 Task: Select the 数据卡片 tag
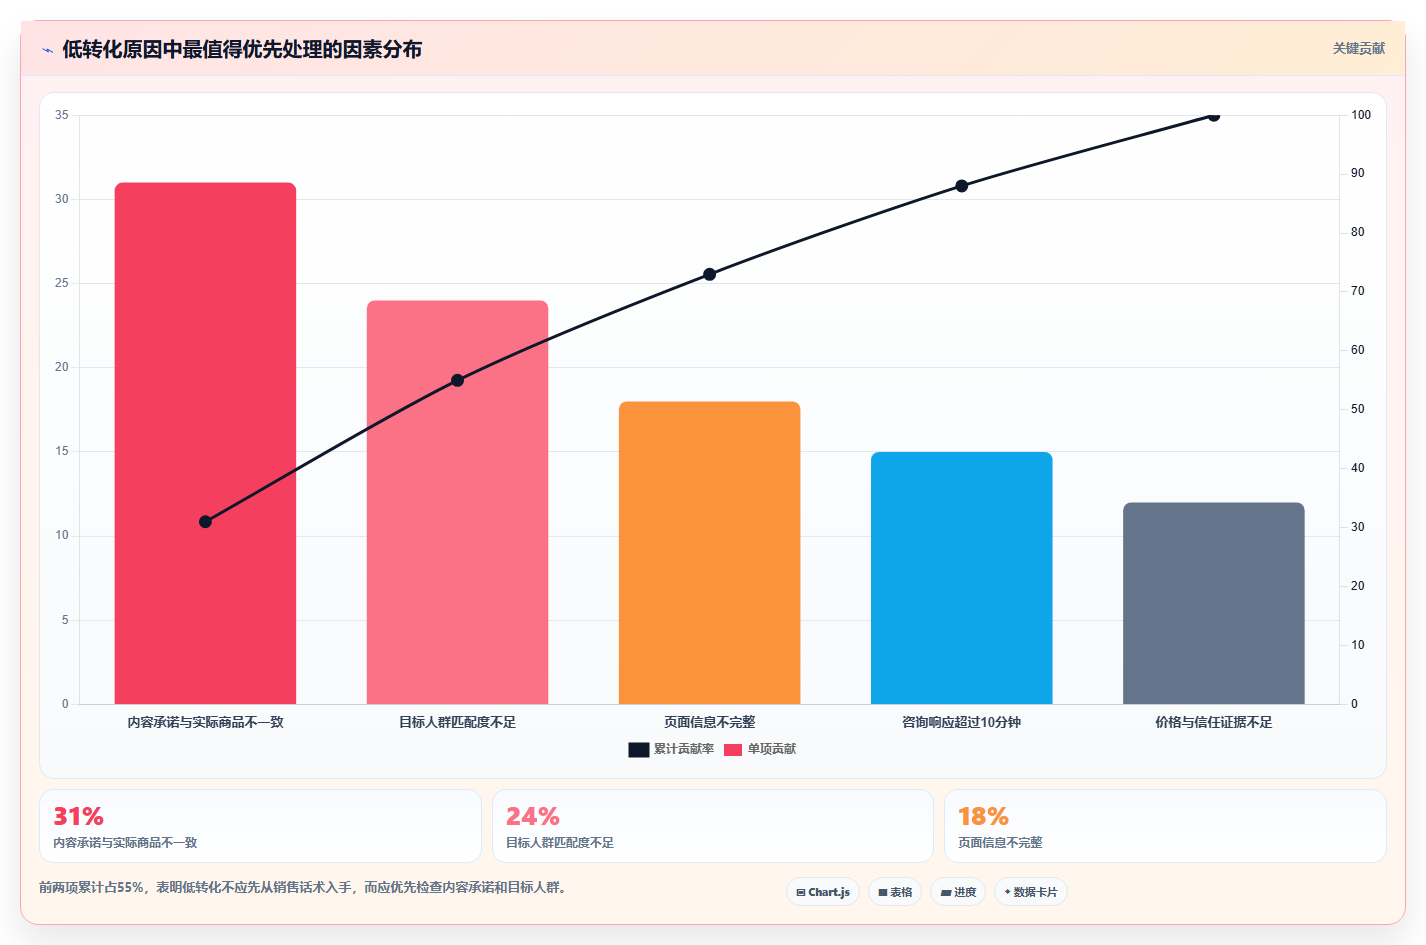[1031, 892]
